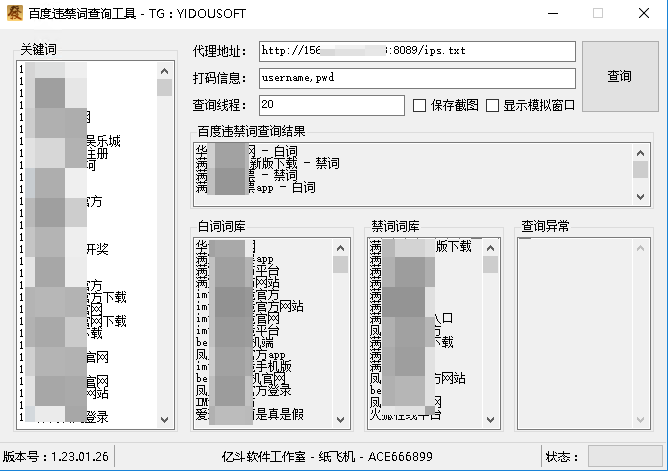Screen dimensions: 668x471
Task: Click the 查询线程 input field
Action: point(331,105)
